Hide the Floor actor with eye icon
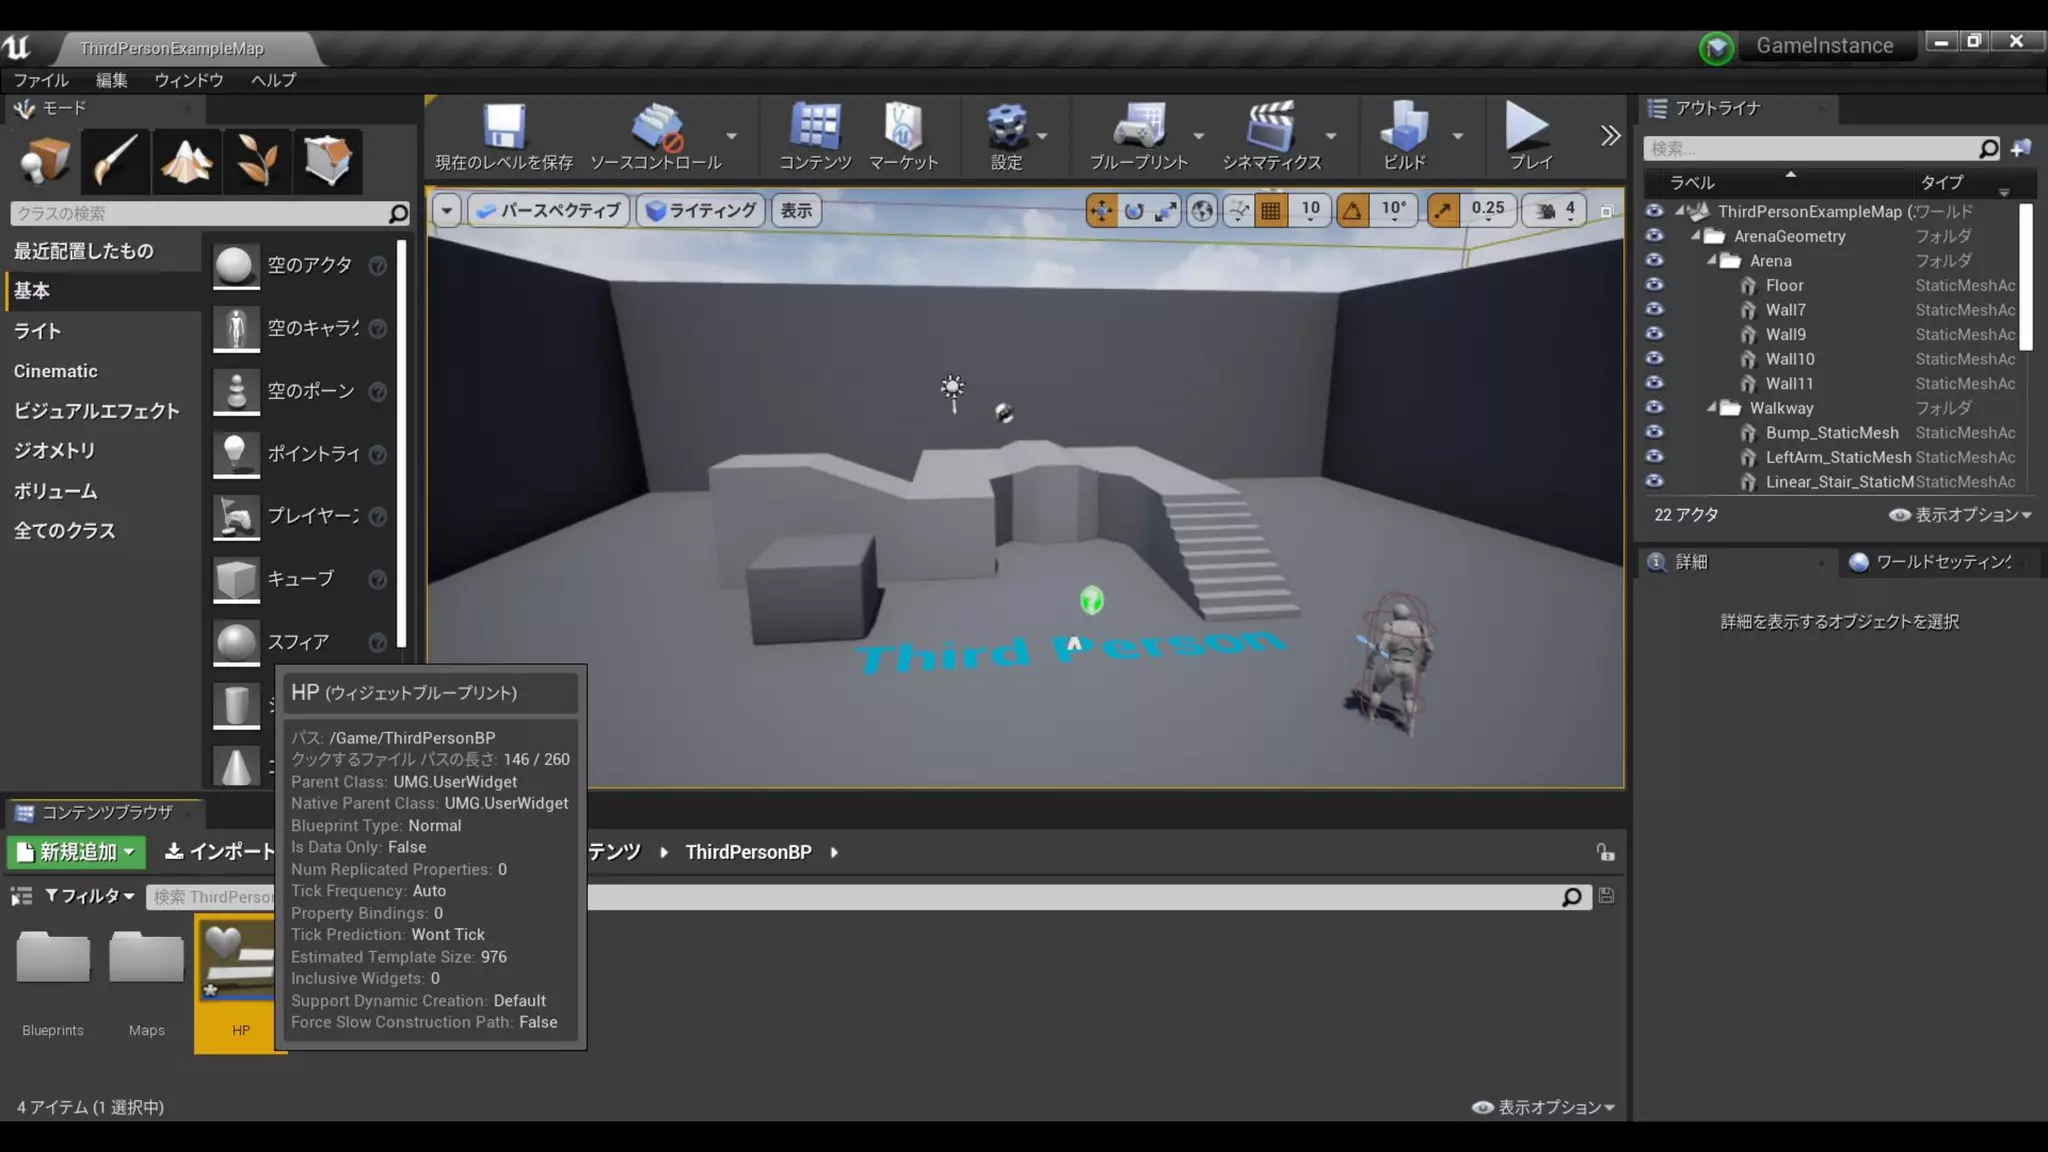 1654,285
